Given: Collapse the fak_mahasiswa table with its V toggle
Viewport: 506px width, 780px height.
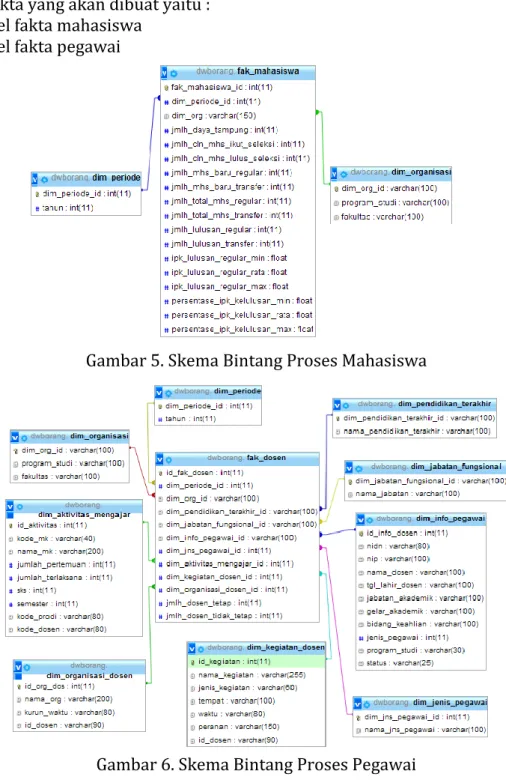Looking at the screenshot, I should pyautogui.click(x=165, y=73).
